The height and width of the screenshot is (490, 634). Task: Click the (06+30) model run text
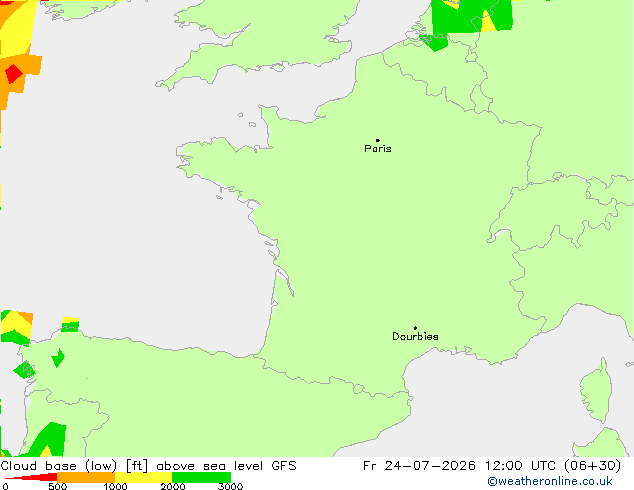592,466
